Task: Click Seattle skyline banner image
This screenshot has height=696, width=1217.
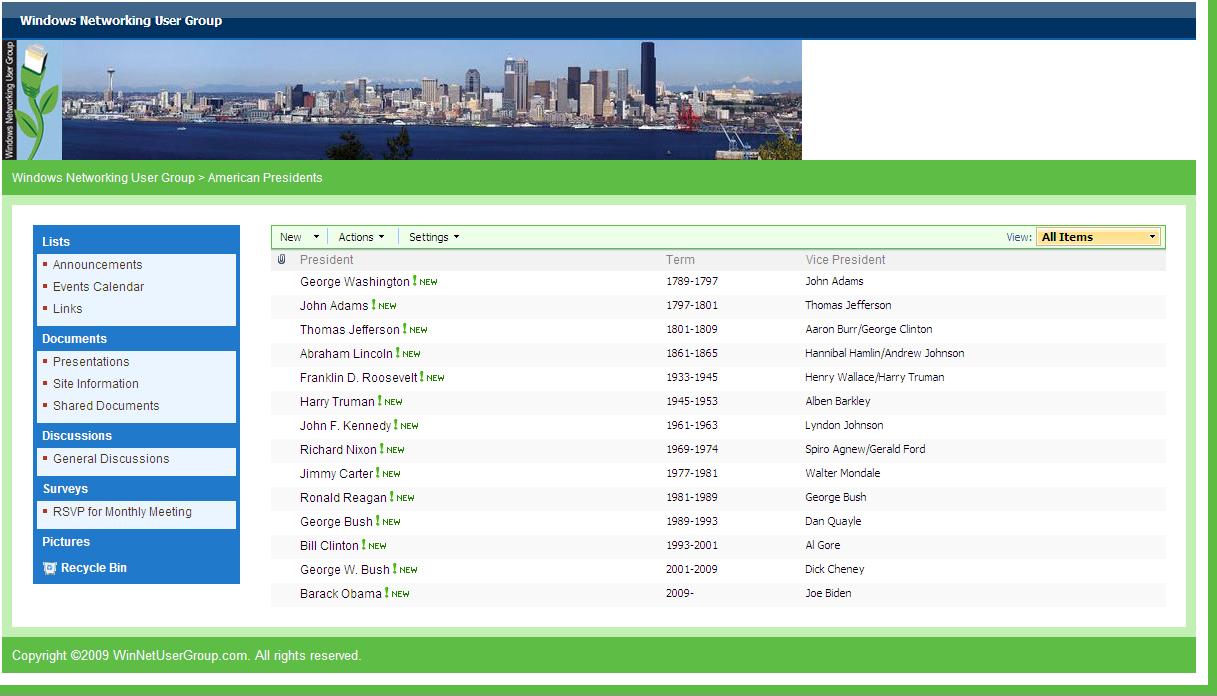Action: pyautogui.click(x=432, y=100)
